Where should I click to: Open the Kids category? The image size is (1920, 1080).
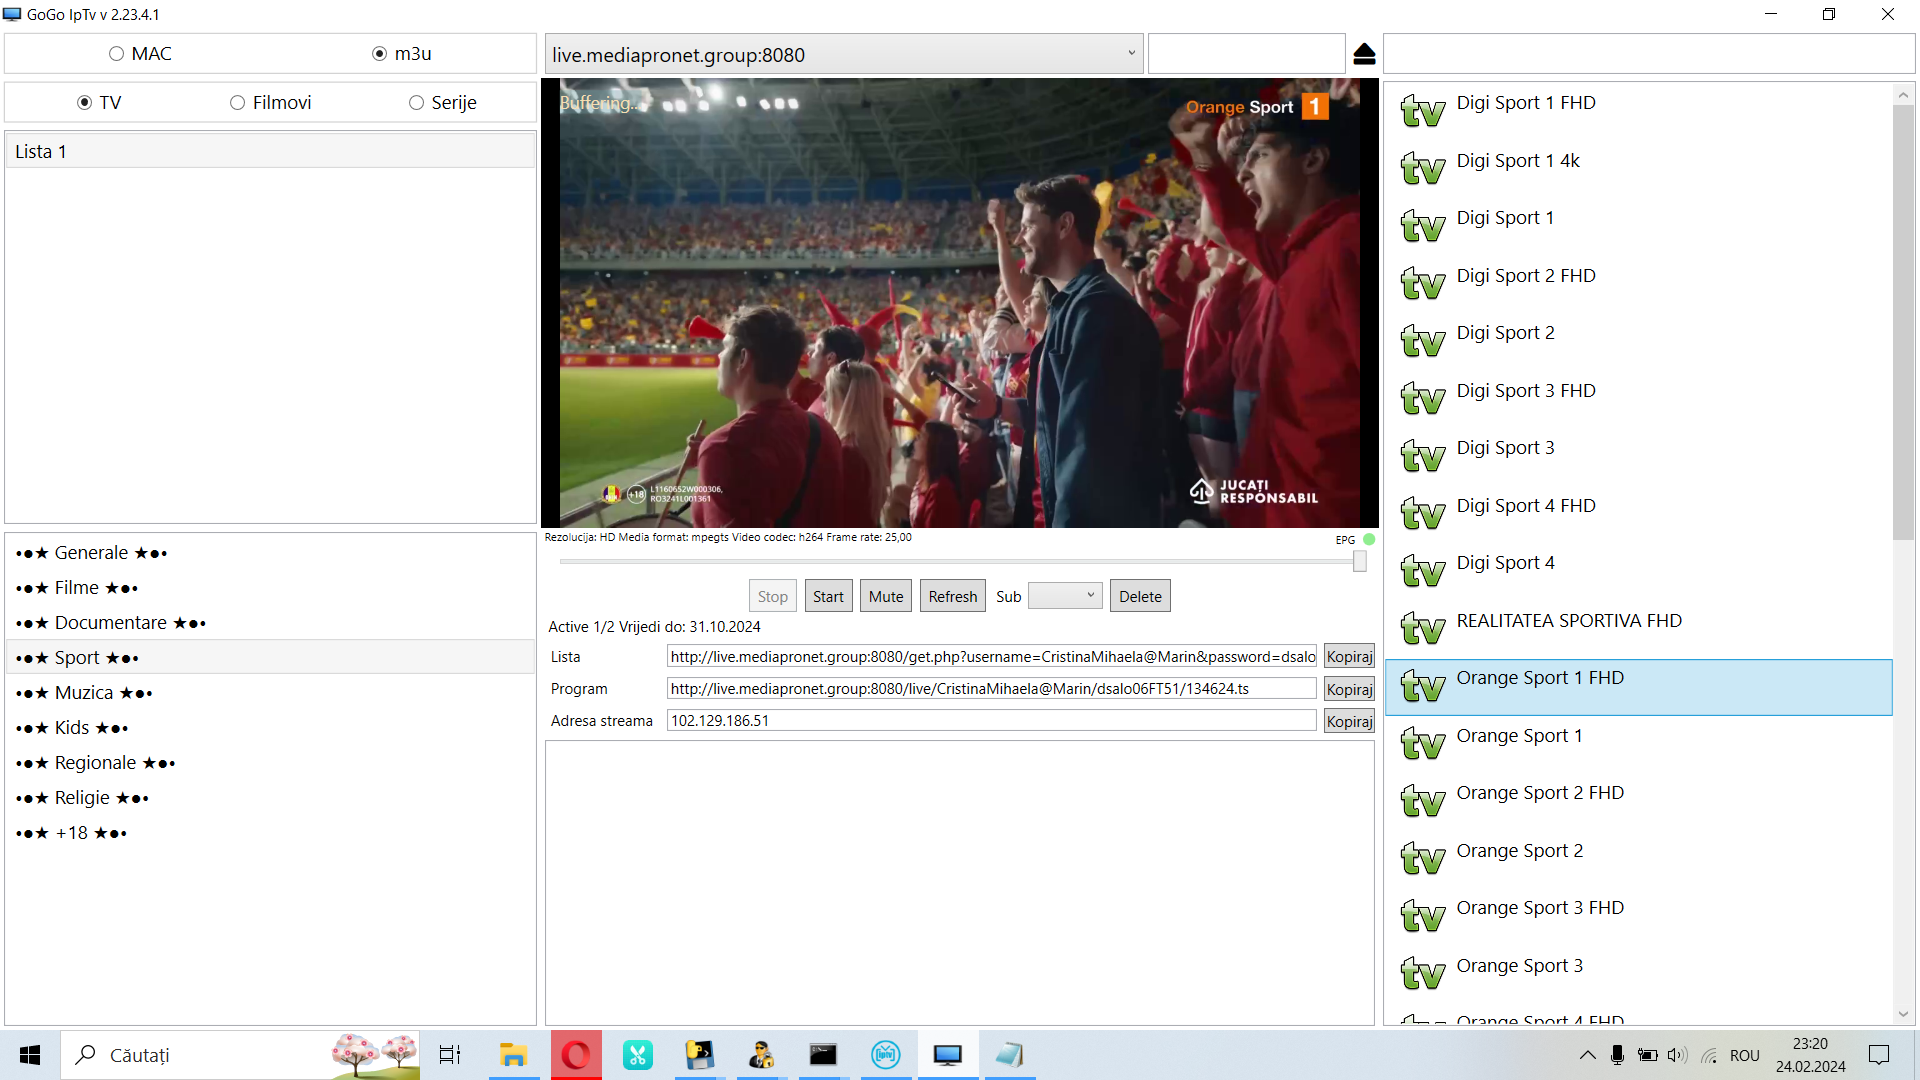click(270, 728)
